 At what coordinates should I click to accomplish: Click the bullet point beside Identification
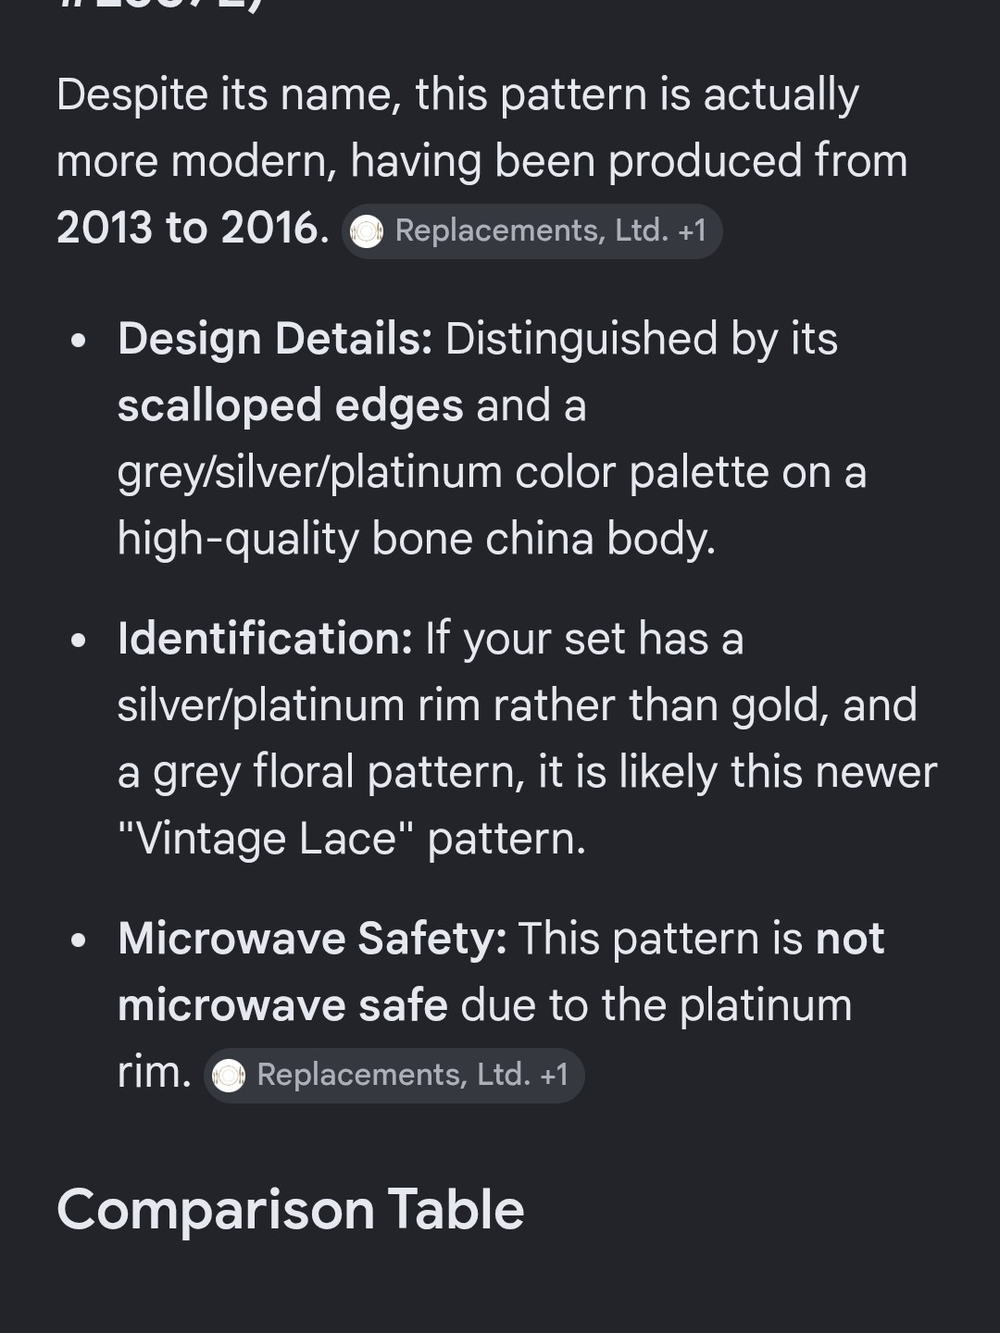(79, 640)
